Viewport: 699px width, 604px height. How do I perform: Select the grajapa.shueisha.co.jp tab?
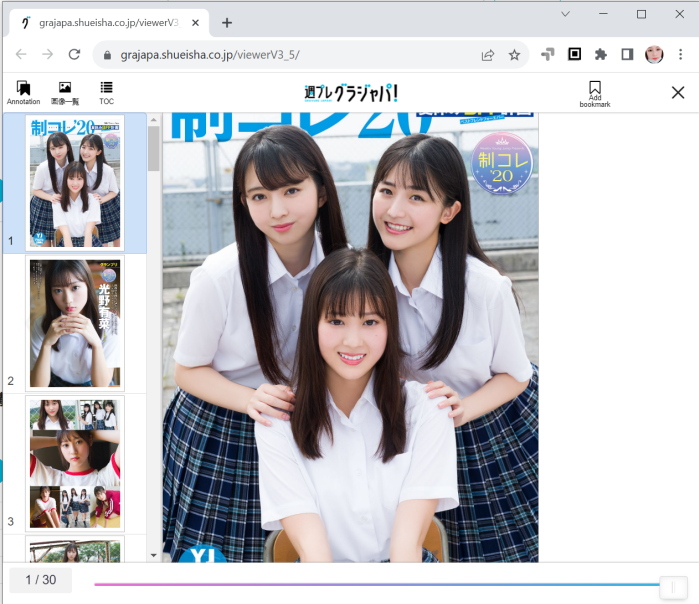pyautogui.click(x=107, y=23)
